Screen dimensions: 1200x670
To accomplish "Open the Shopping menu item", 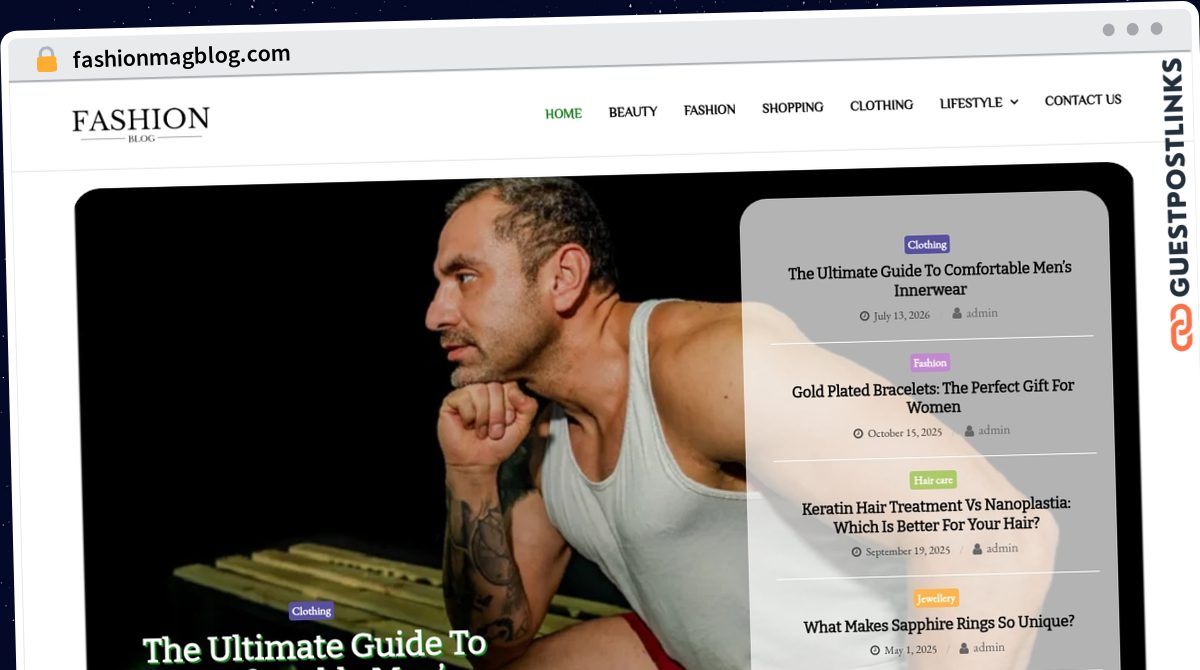I will tap(793, 108).
